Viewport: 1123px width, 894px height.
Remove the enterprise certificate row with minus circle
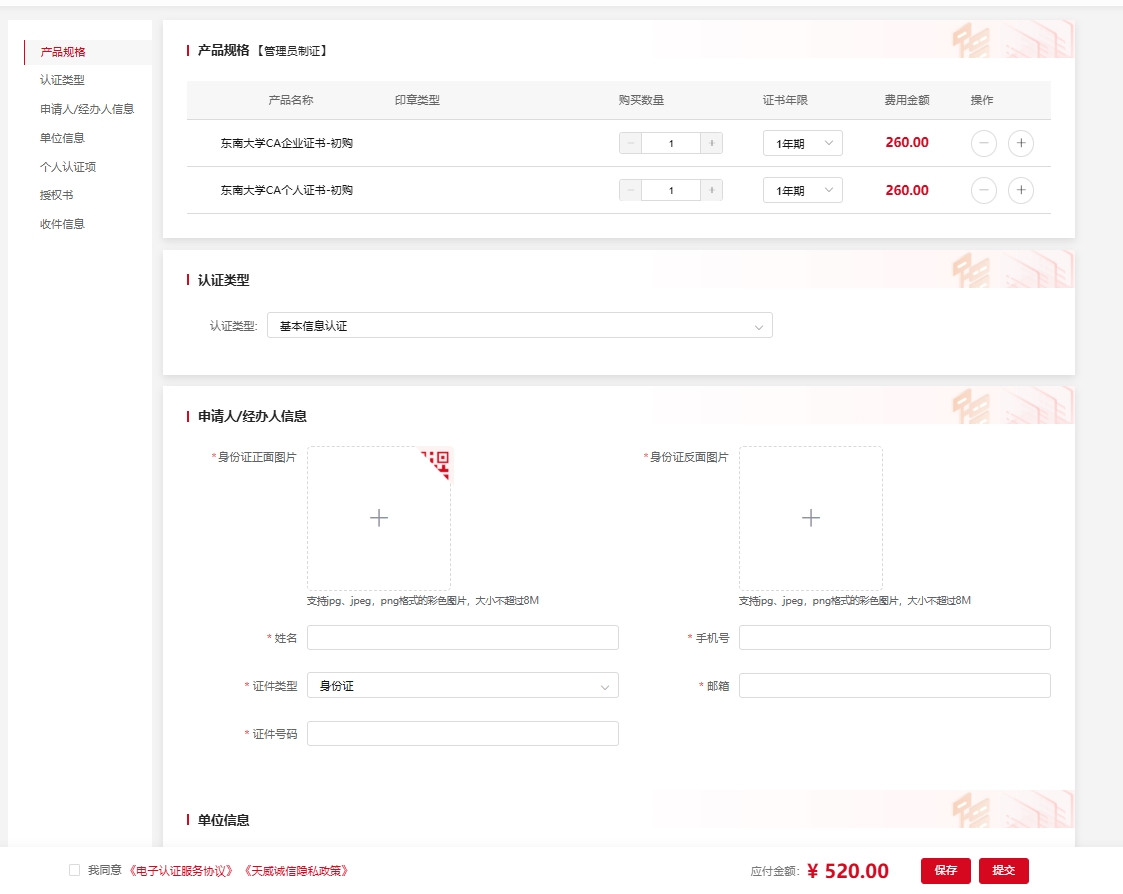coord(984,143)
